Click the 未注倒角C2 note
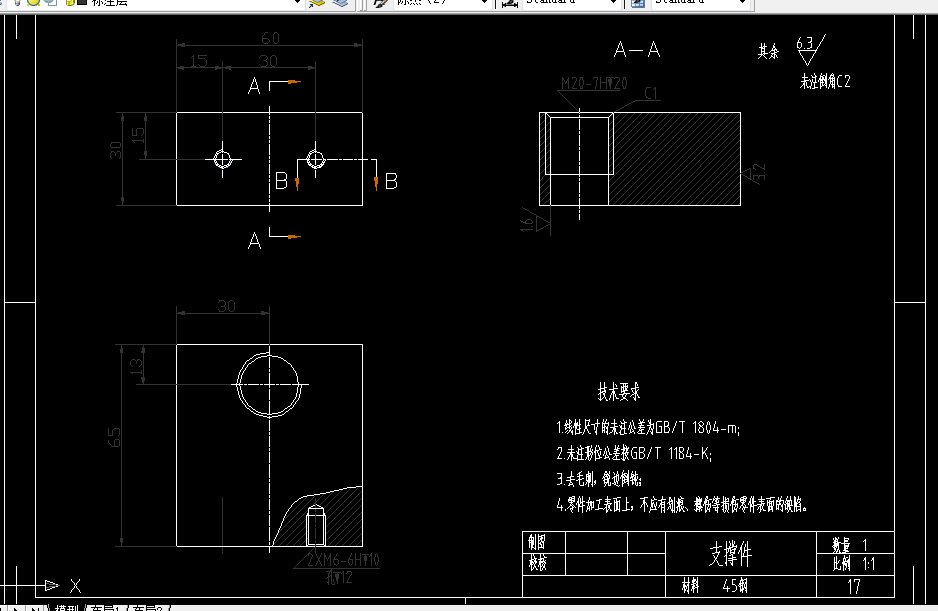Viewport: 938px width, 611px height. [x=825, y=81]
